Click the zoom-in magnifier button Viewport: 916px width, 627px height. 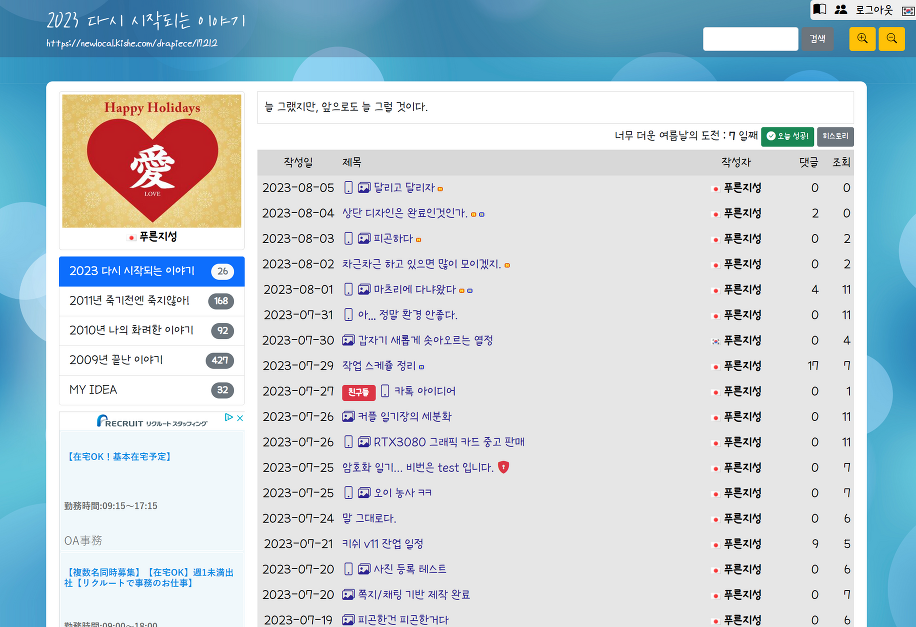(x=862, y=39)
